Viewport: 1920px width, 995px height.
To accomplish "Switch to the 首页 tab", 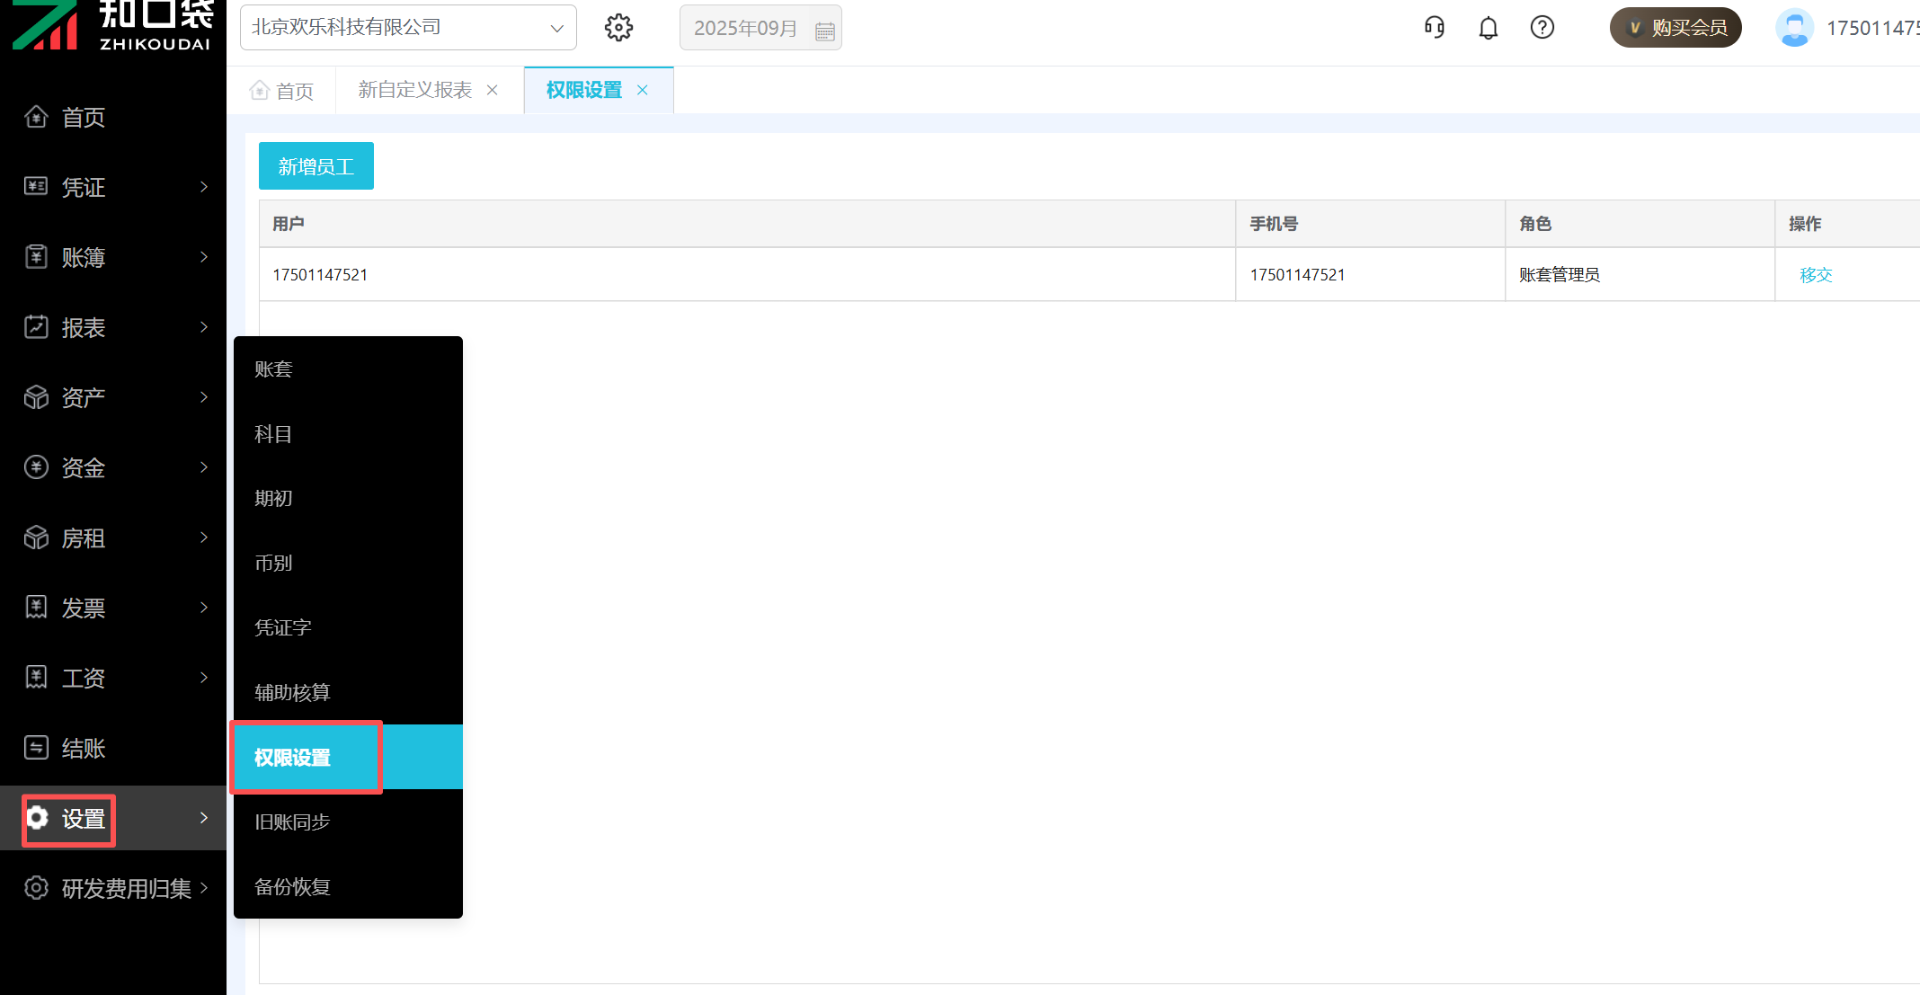I will 282,91.
